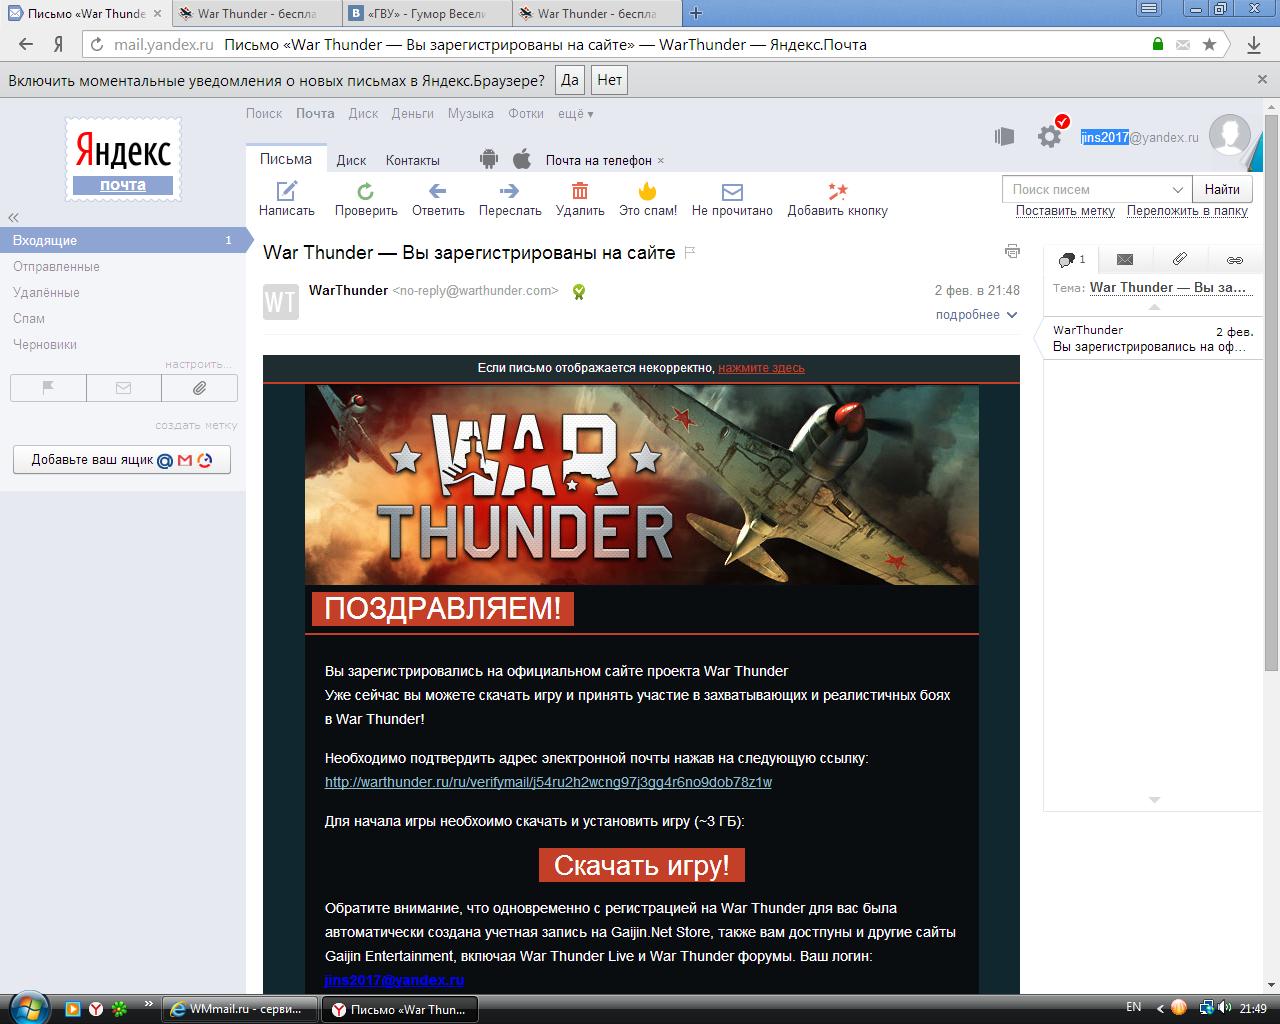
Task: Select the thread view tab with speech bubbles
Action: pyautogui.click(x=1071, y=259)
